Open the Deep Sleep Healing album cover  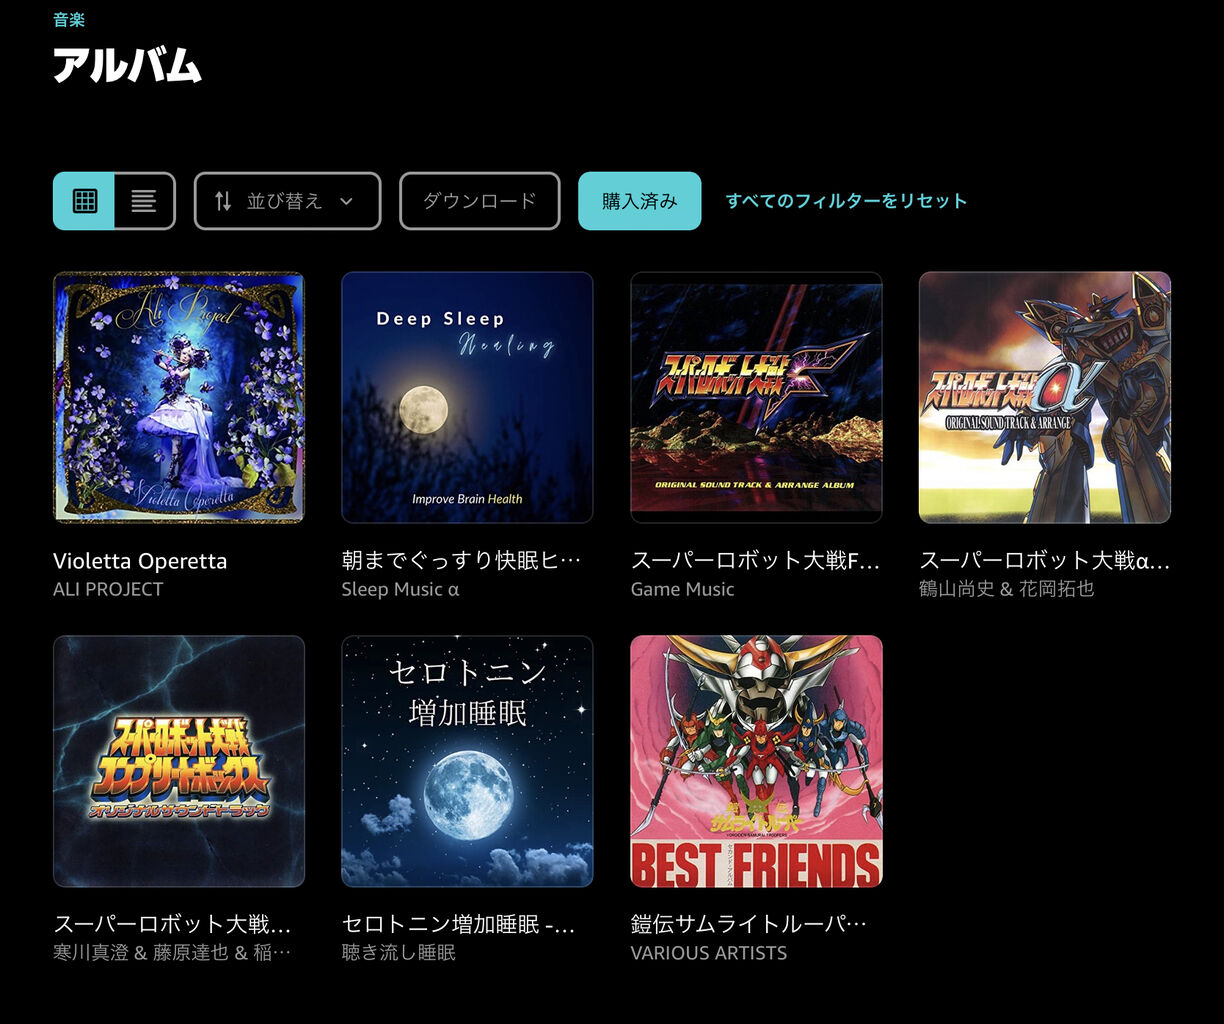[467, 397]
